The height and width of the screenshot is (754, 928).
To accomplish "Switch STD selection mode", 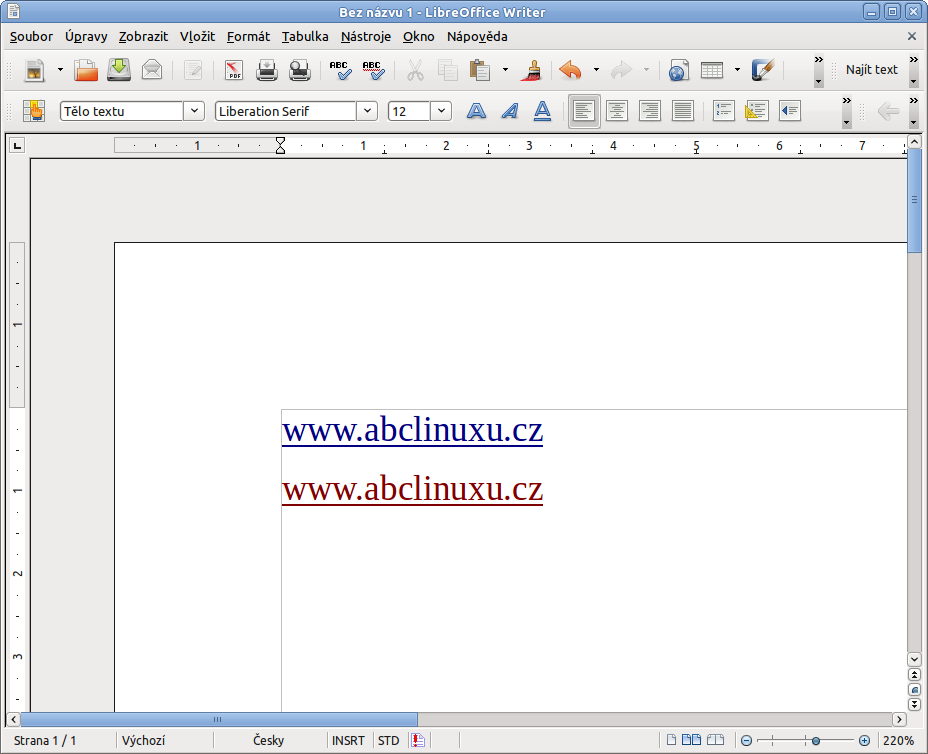I will tap(388, 740).
